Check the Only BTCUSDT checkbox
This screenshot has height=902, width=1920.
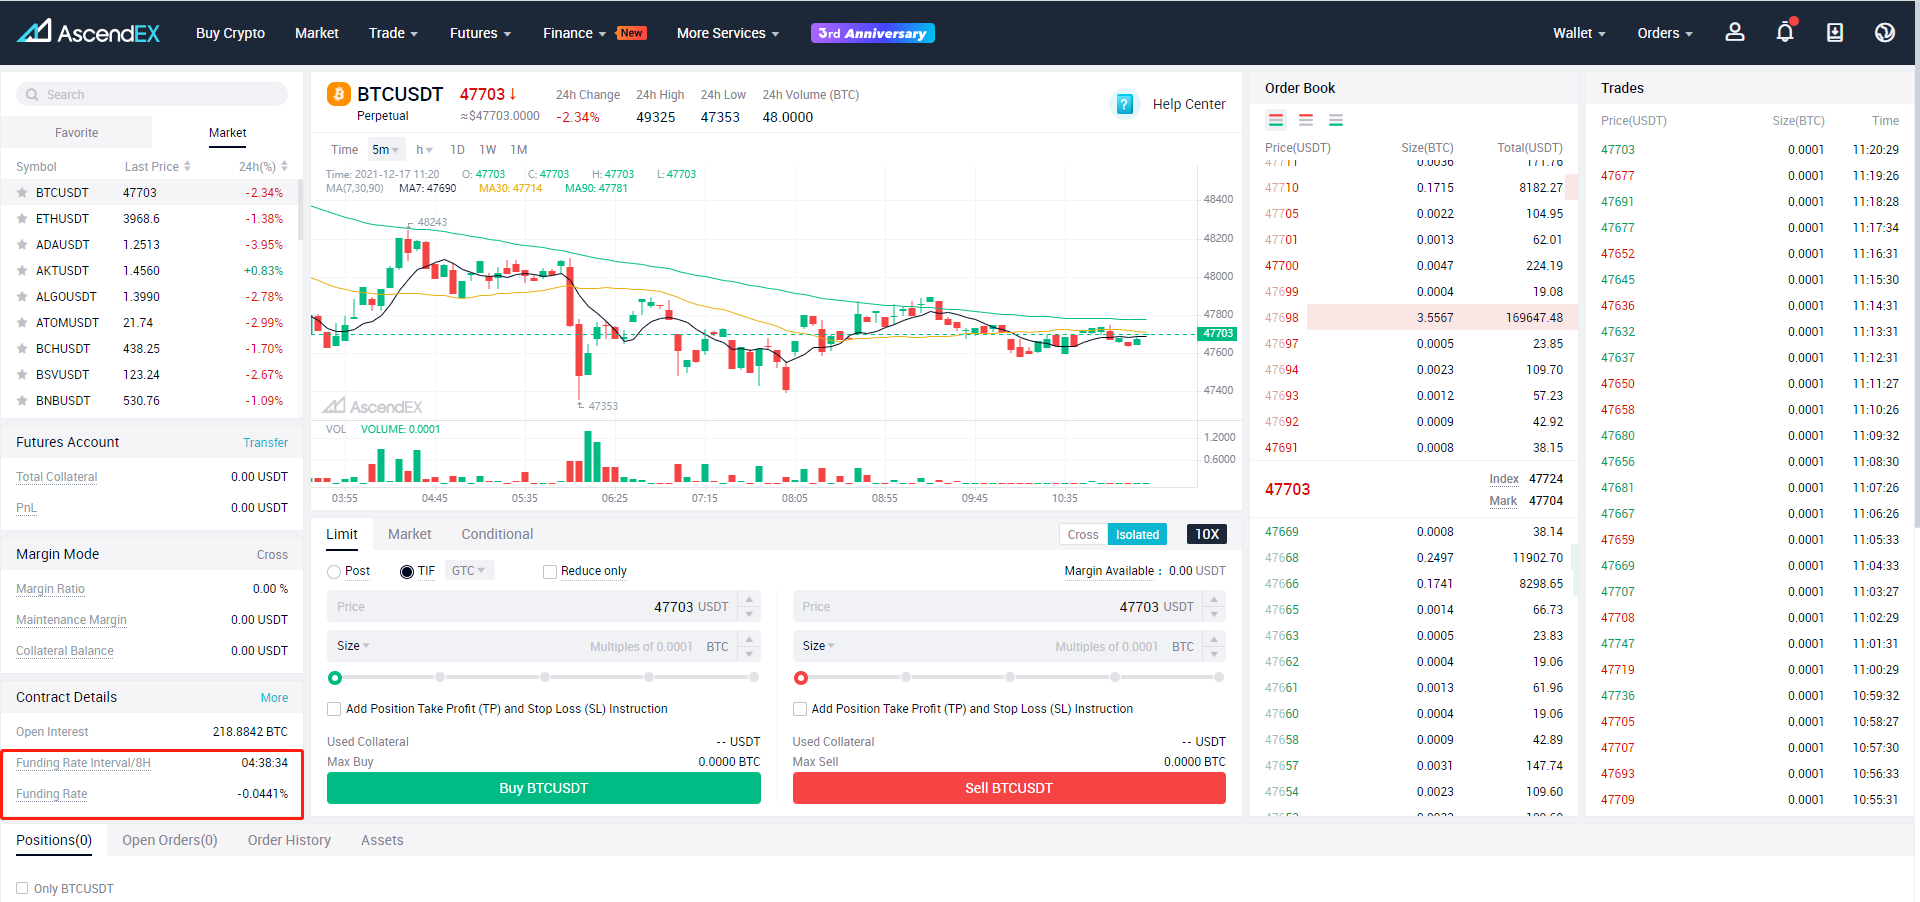(22, 888)
